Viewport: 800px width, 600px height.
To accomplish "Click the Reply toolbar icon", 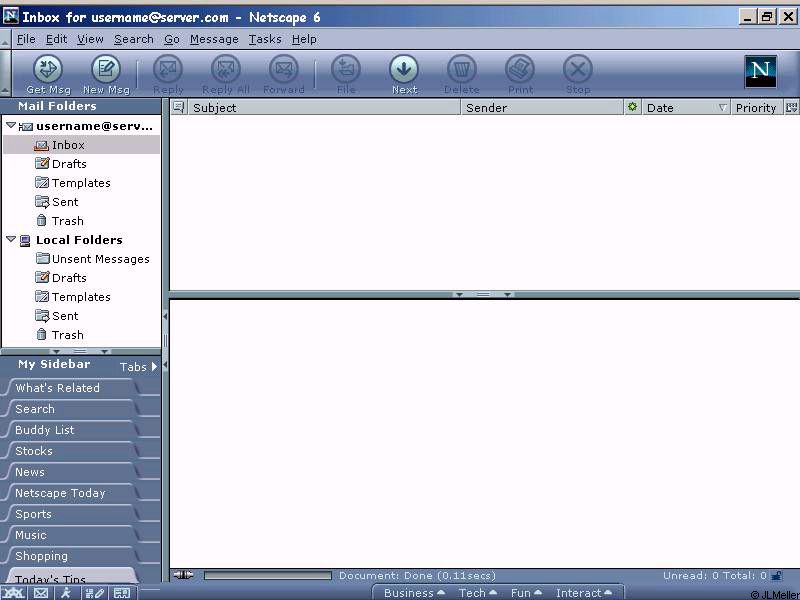I will 168,69.
